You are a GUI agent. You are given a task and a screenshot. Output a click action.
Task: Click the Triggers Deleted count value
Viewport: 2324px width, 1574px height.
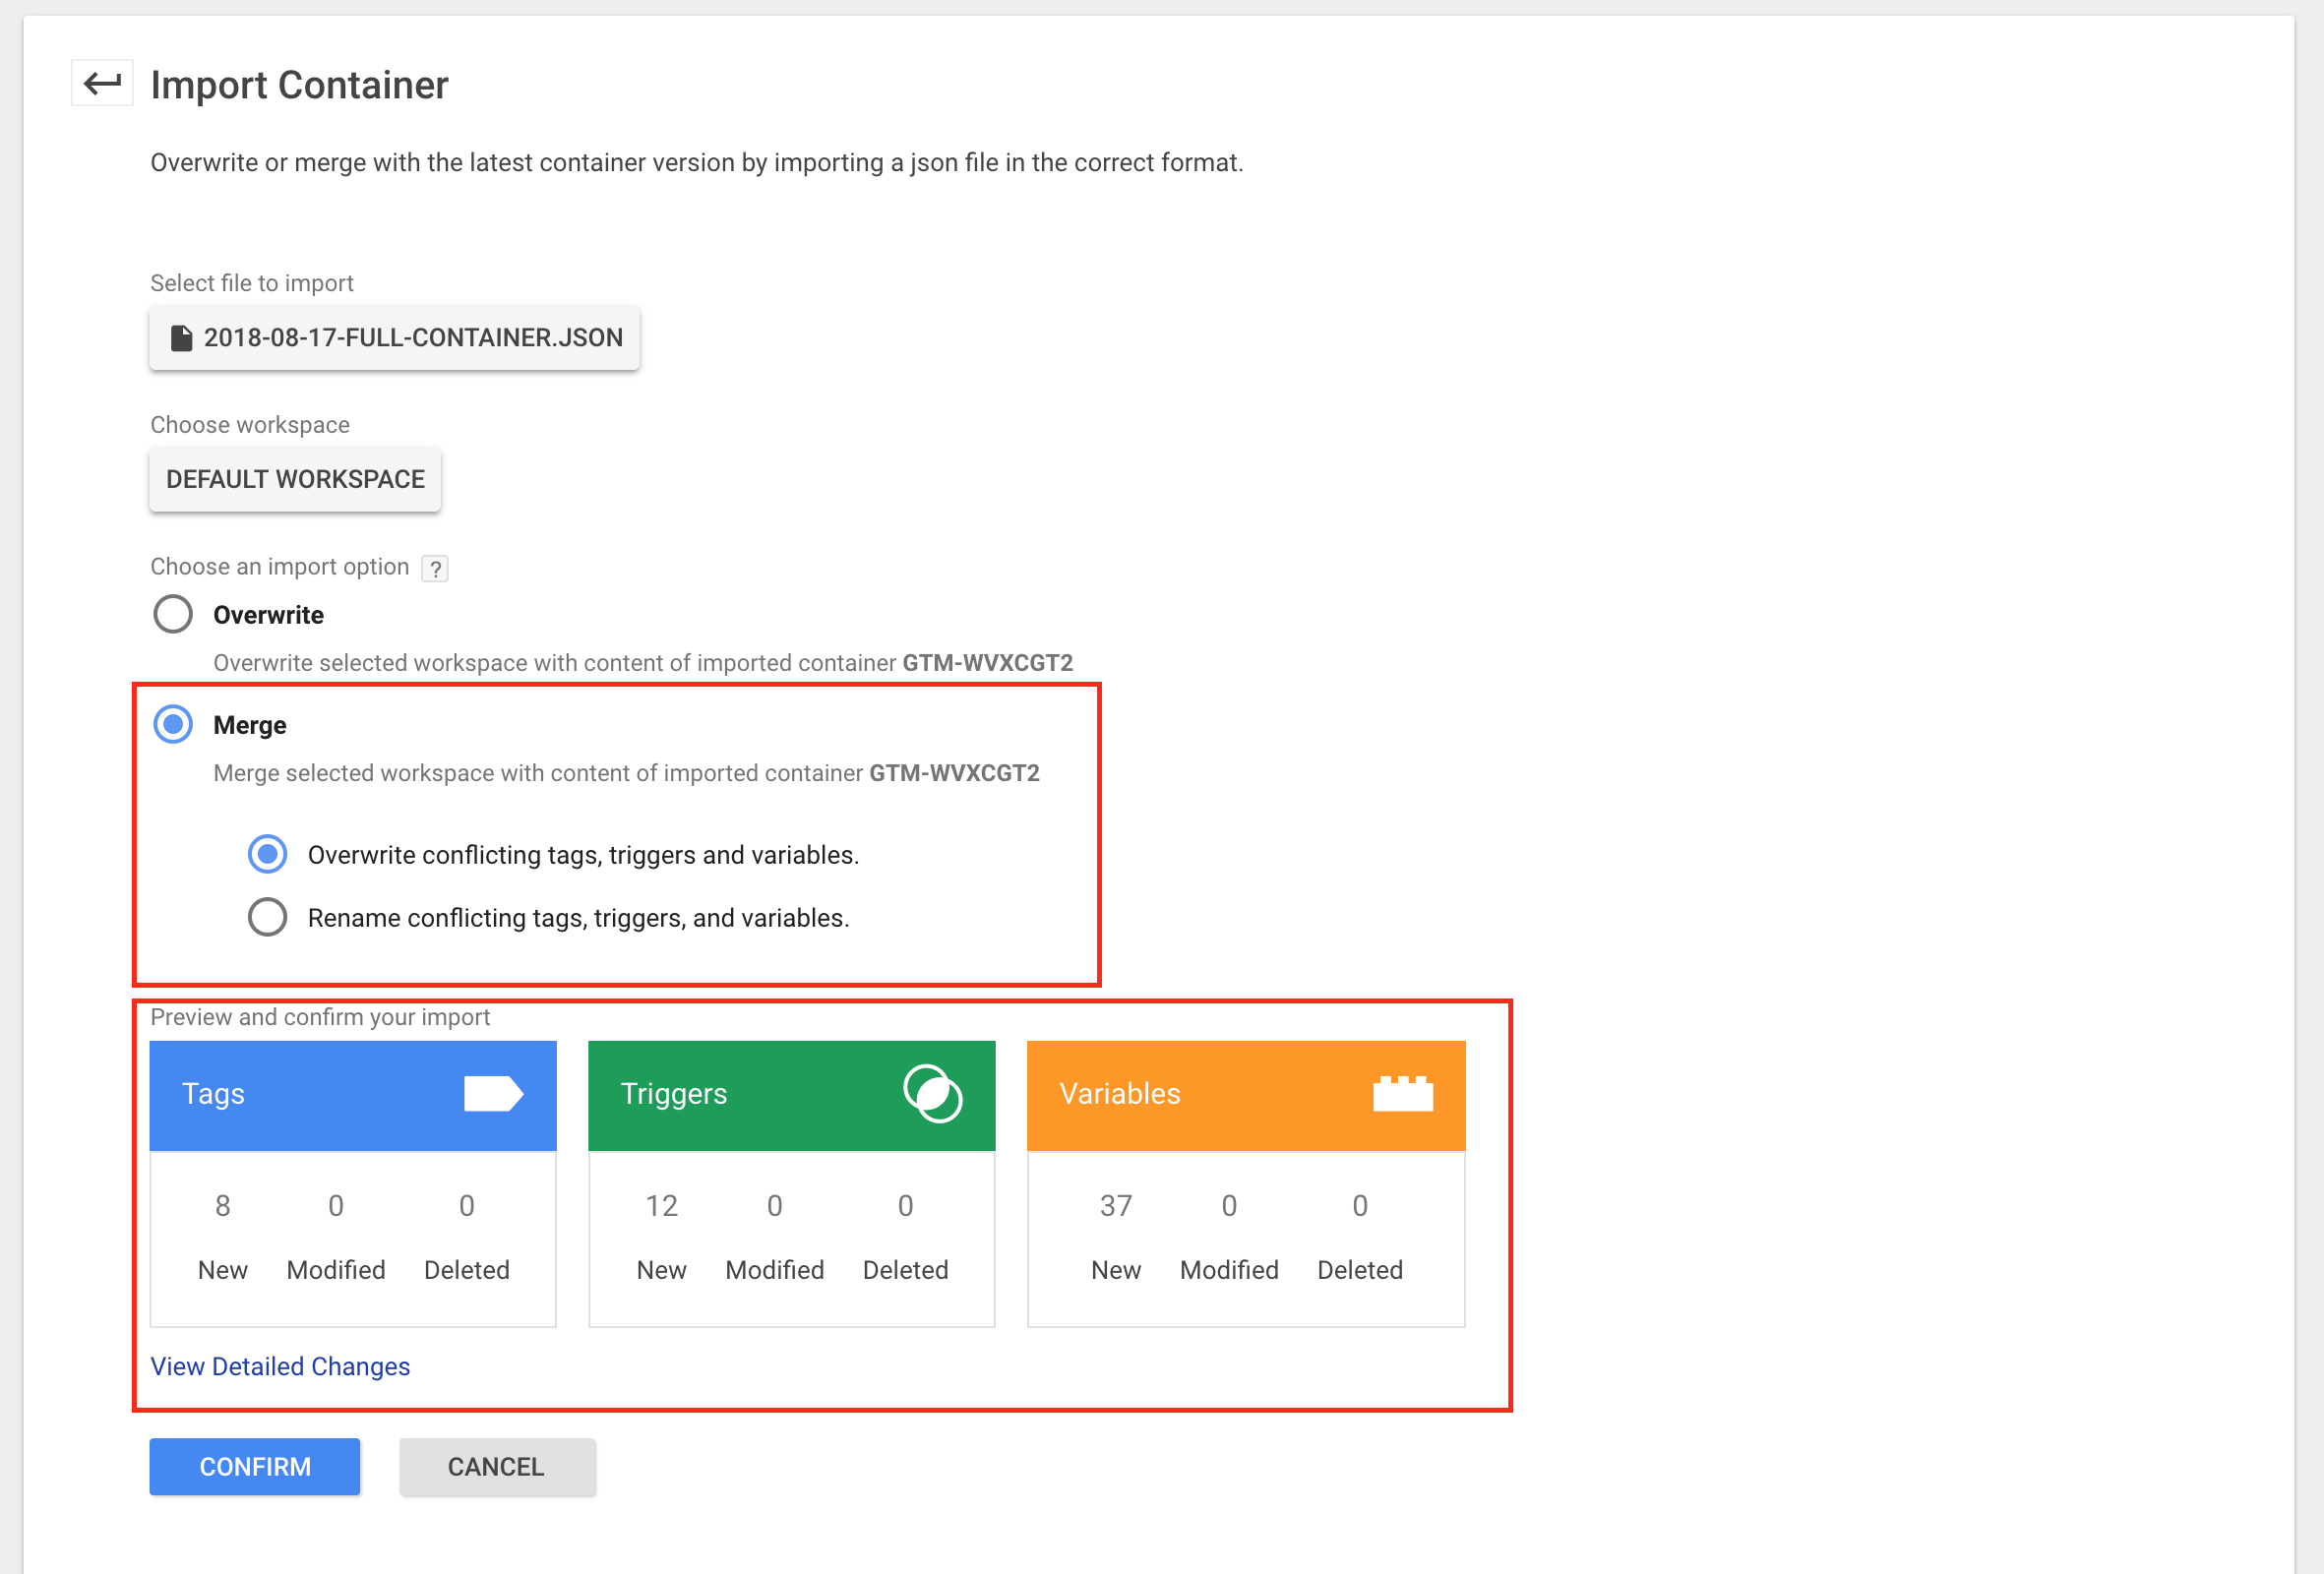[x=905, y=1206]
